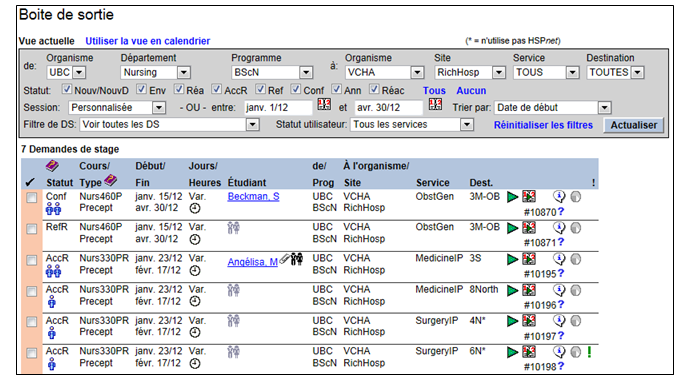688x382 pixels.
Task: Click student group icon in RefR row
Action: pos(233,228)
